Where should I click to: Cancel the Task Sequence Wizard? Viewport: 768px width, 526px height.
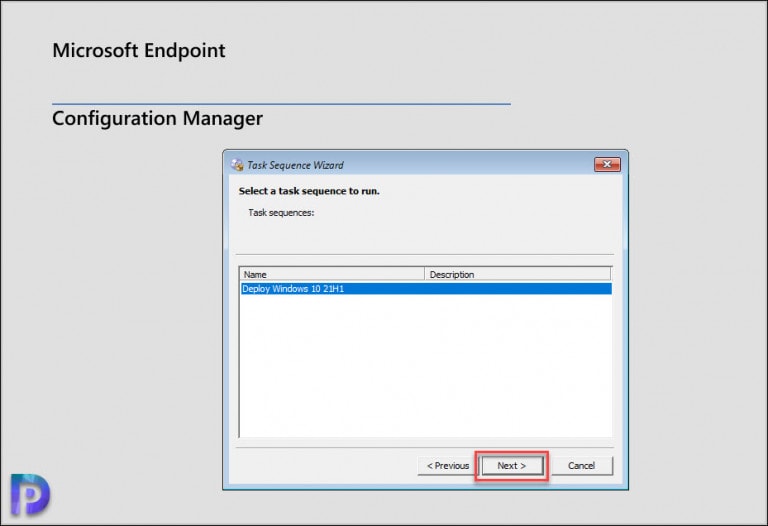[581, 466]
